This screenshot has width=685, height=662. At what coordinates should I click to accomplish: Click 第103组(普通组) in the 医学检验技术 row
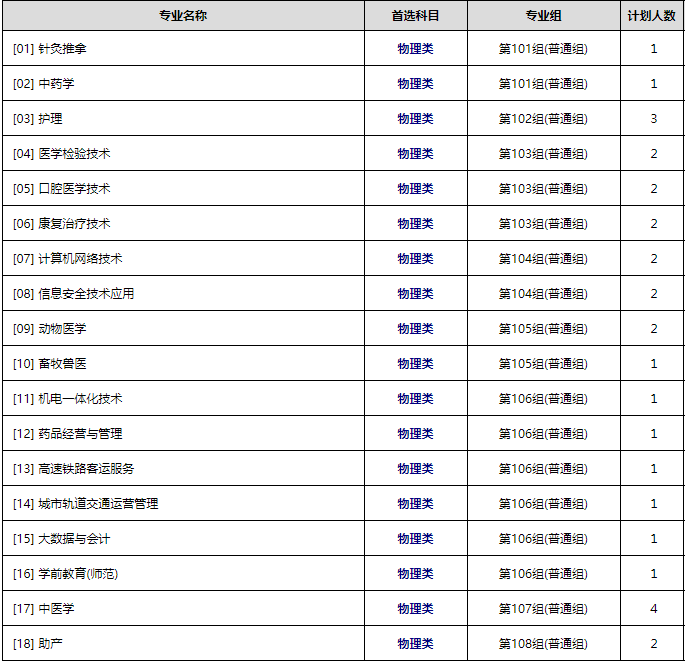543,153
